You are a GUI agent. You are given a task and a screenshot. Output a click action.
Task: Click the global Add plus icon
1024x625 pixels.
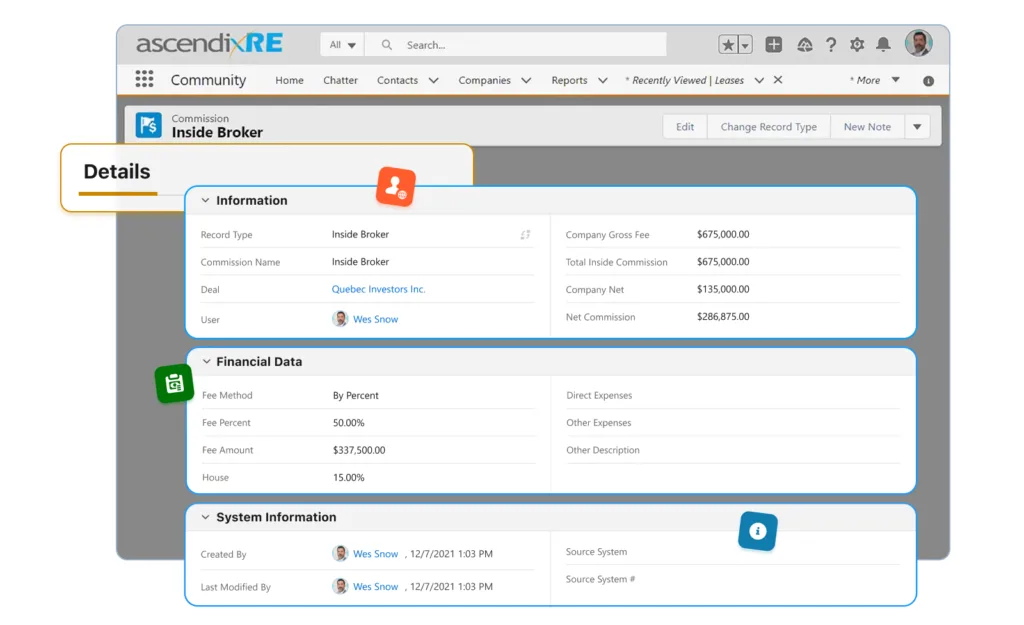click(773, 45)
